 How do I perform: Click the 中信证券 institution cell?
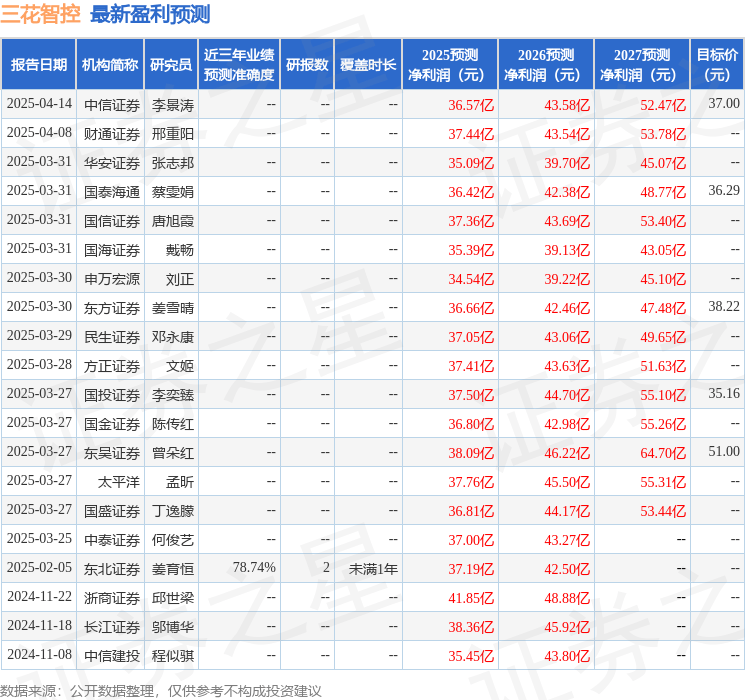pyautogui.click(x=112, y=105)
